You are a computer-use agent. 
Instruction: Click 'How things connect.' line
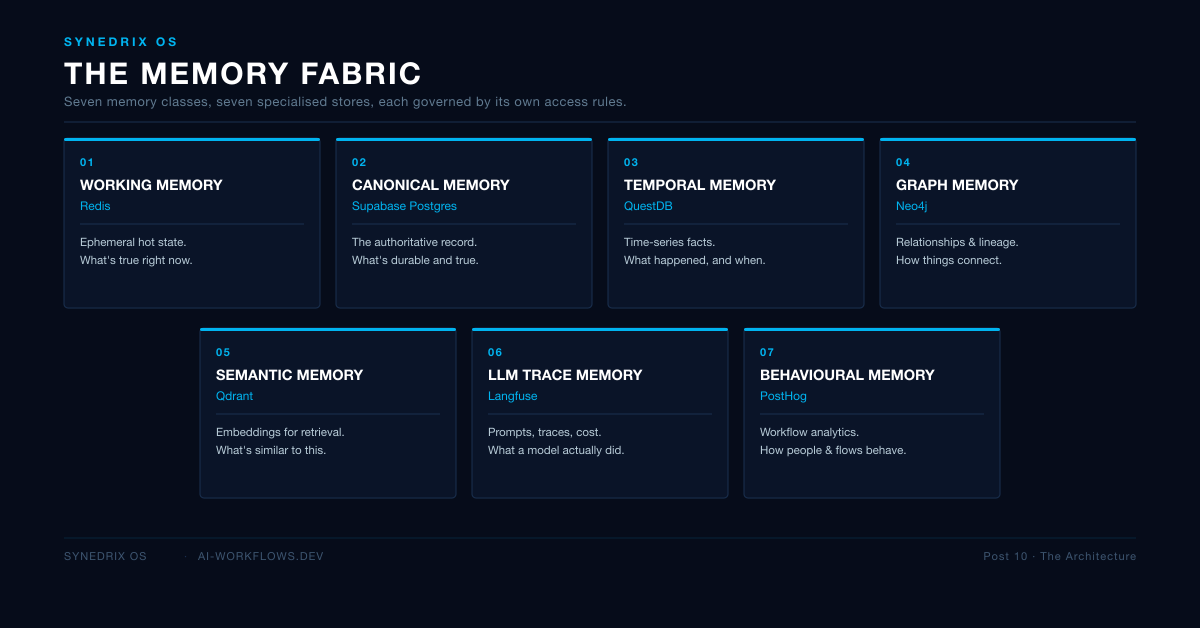[948, 260]
